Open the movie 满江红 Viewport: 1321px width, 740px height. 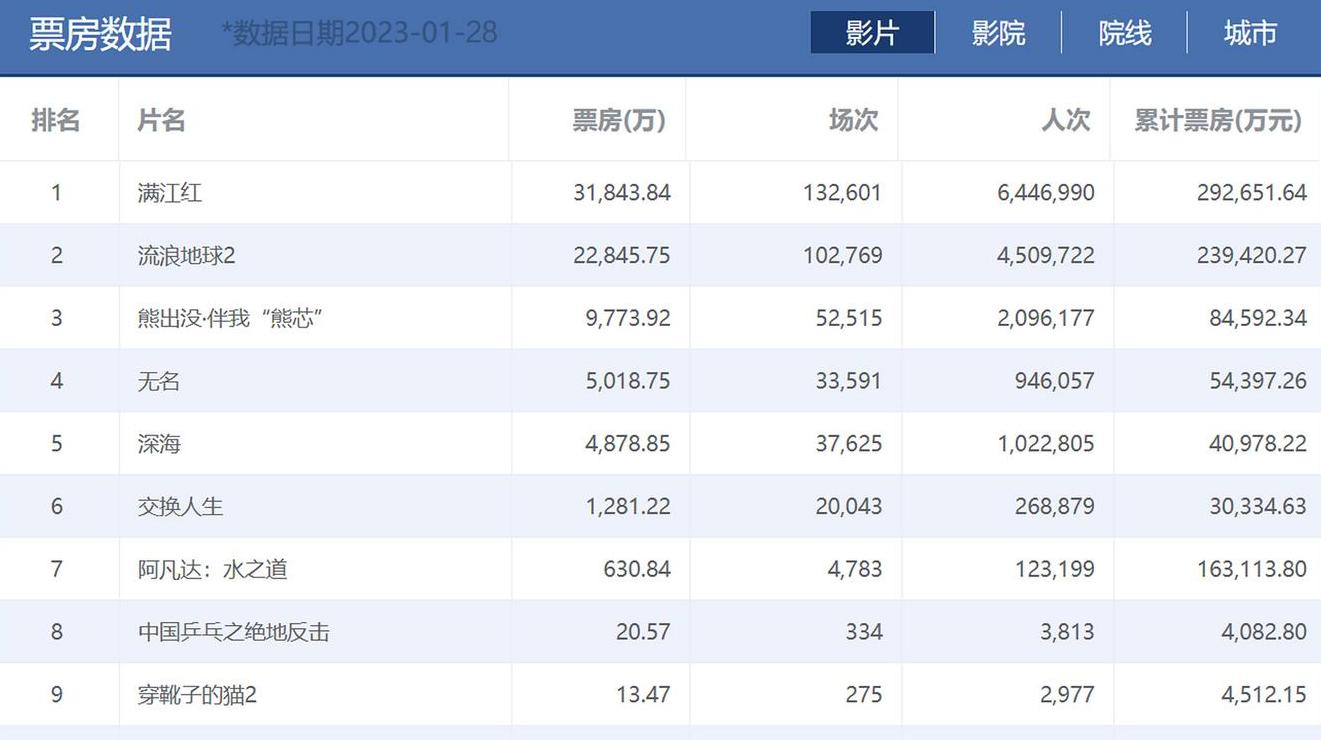pos(170,193)
